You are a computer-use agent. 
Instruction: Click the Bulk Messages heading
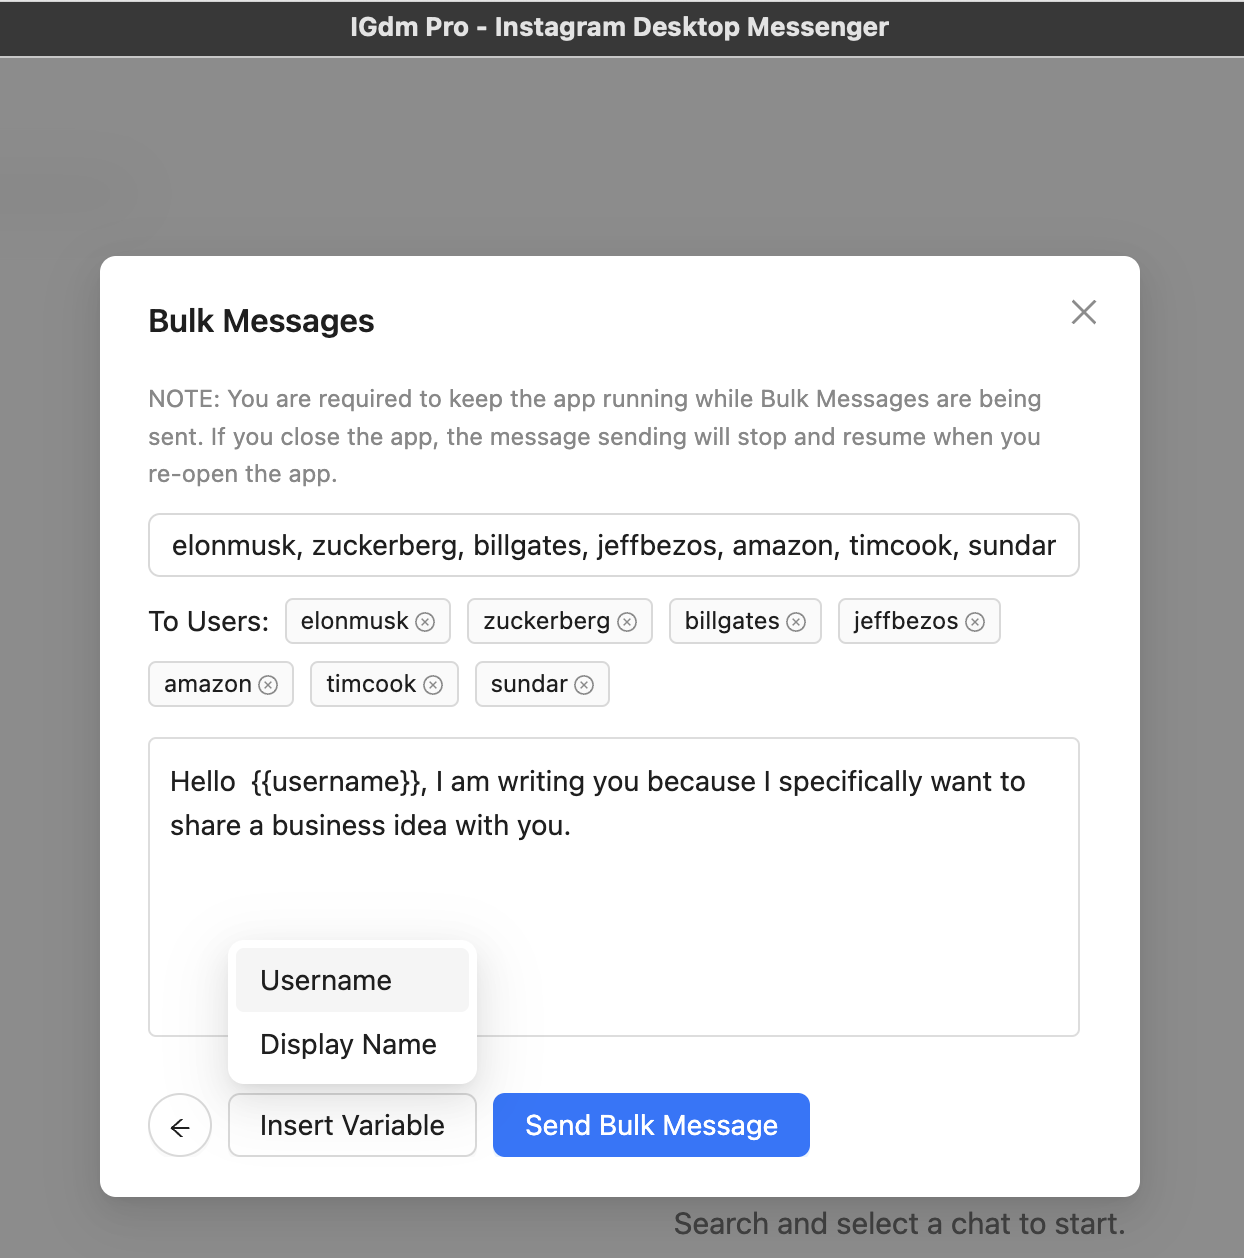[x=261, y=321]
